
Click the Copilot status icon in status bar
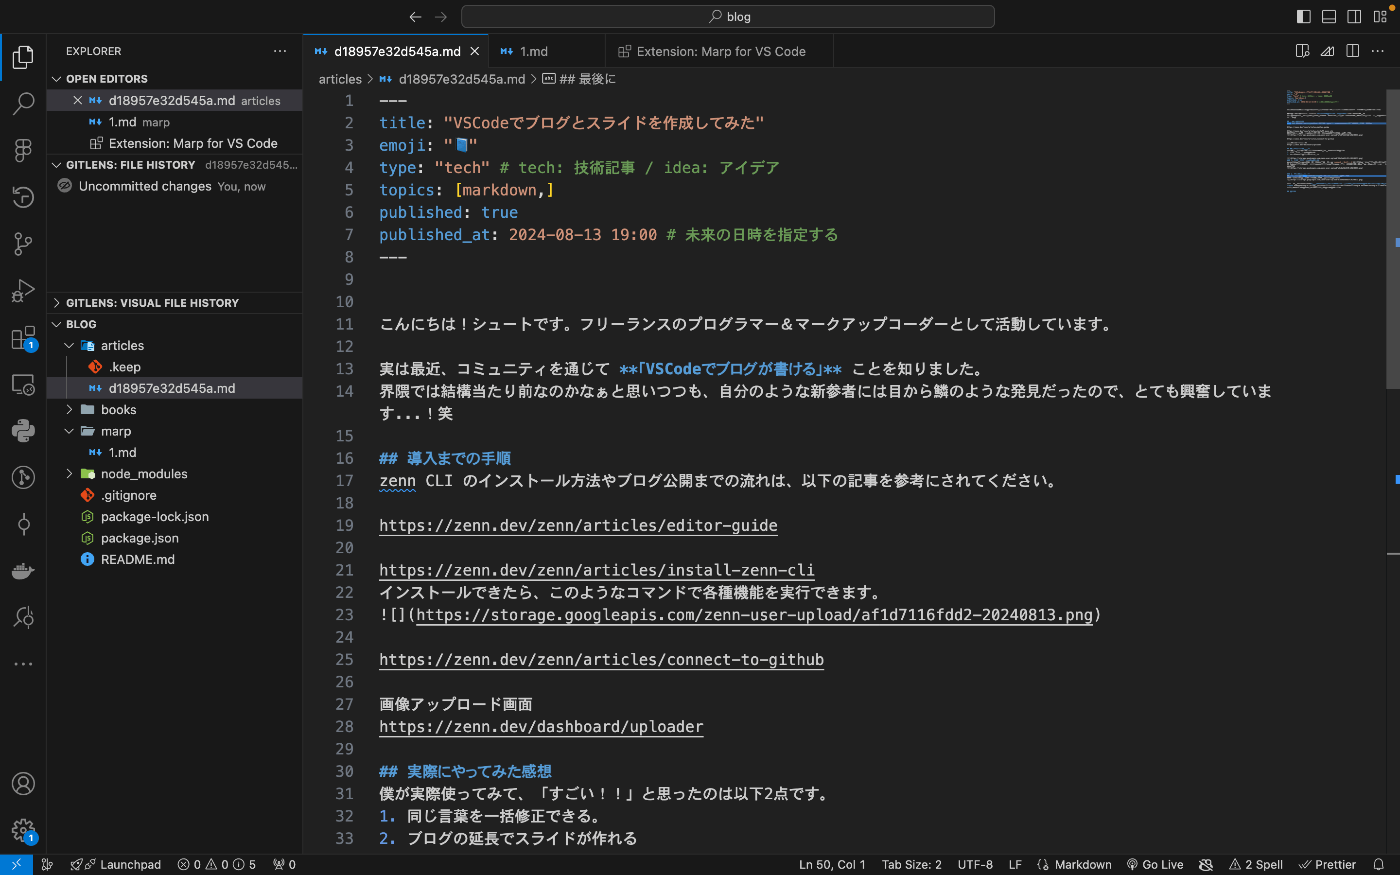point(1206,865)
